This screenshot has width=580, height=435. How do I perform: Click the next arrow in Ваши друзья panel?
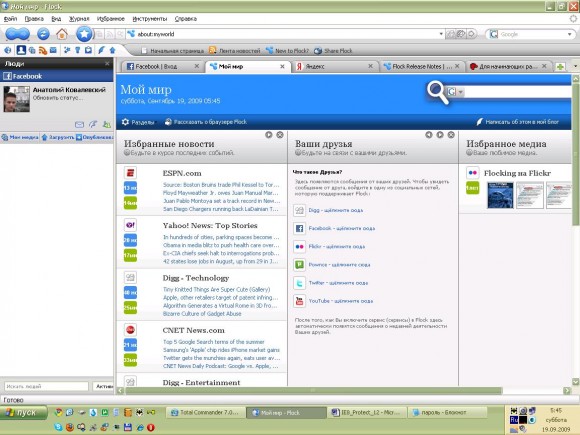tap(440, 135)
